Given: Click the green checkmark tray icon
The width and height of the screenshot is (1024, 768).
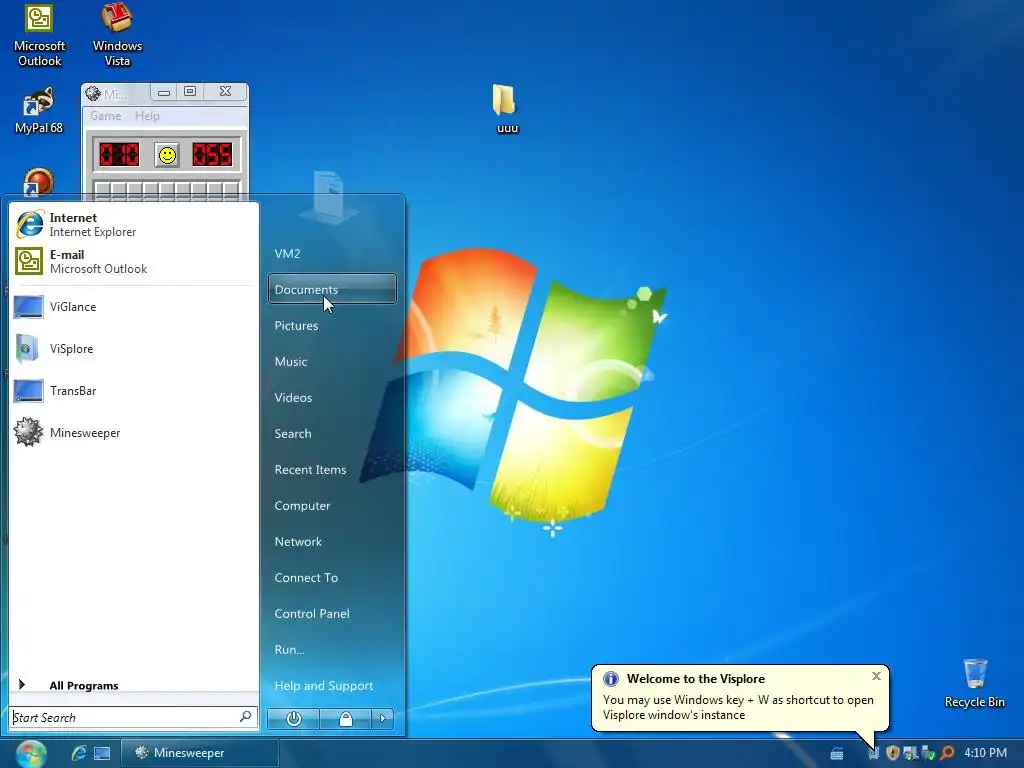Looking at the screenshot, I should [928, 753].
